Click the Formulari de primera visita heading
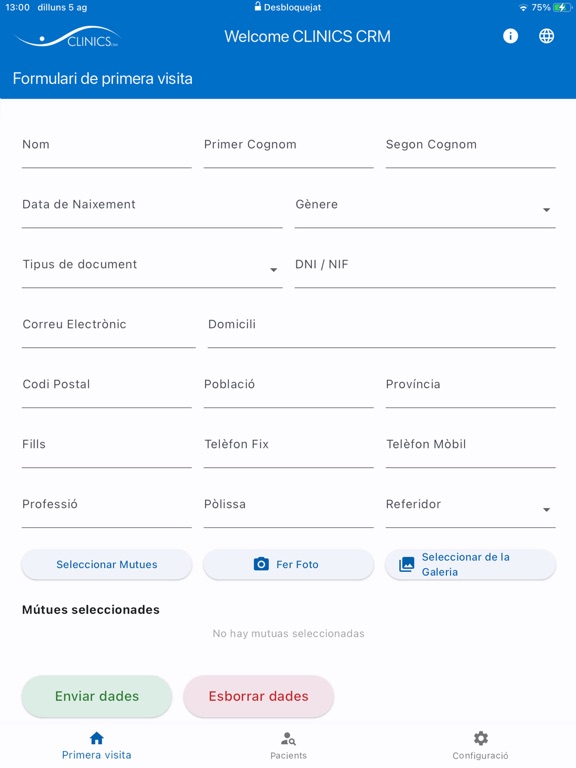 pyautogui.click(x=102, y=79)
